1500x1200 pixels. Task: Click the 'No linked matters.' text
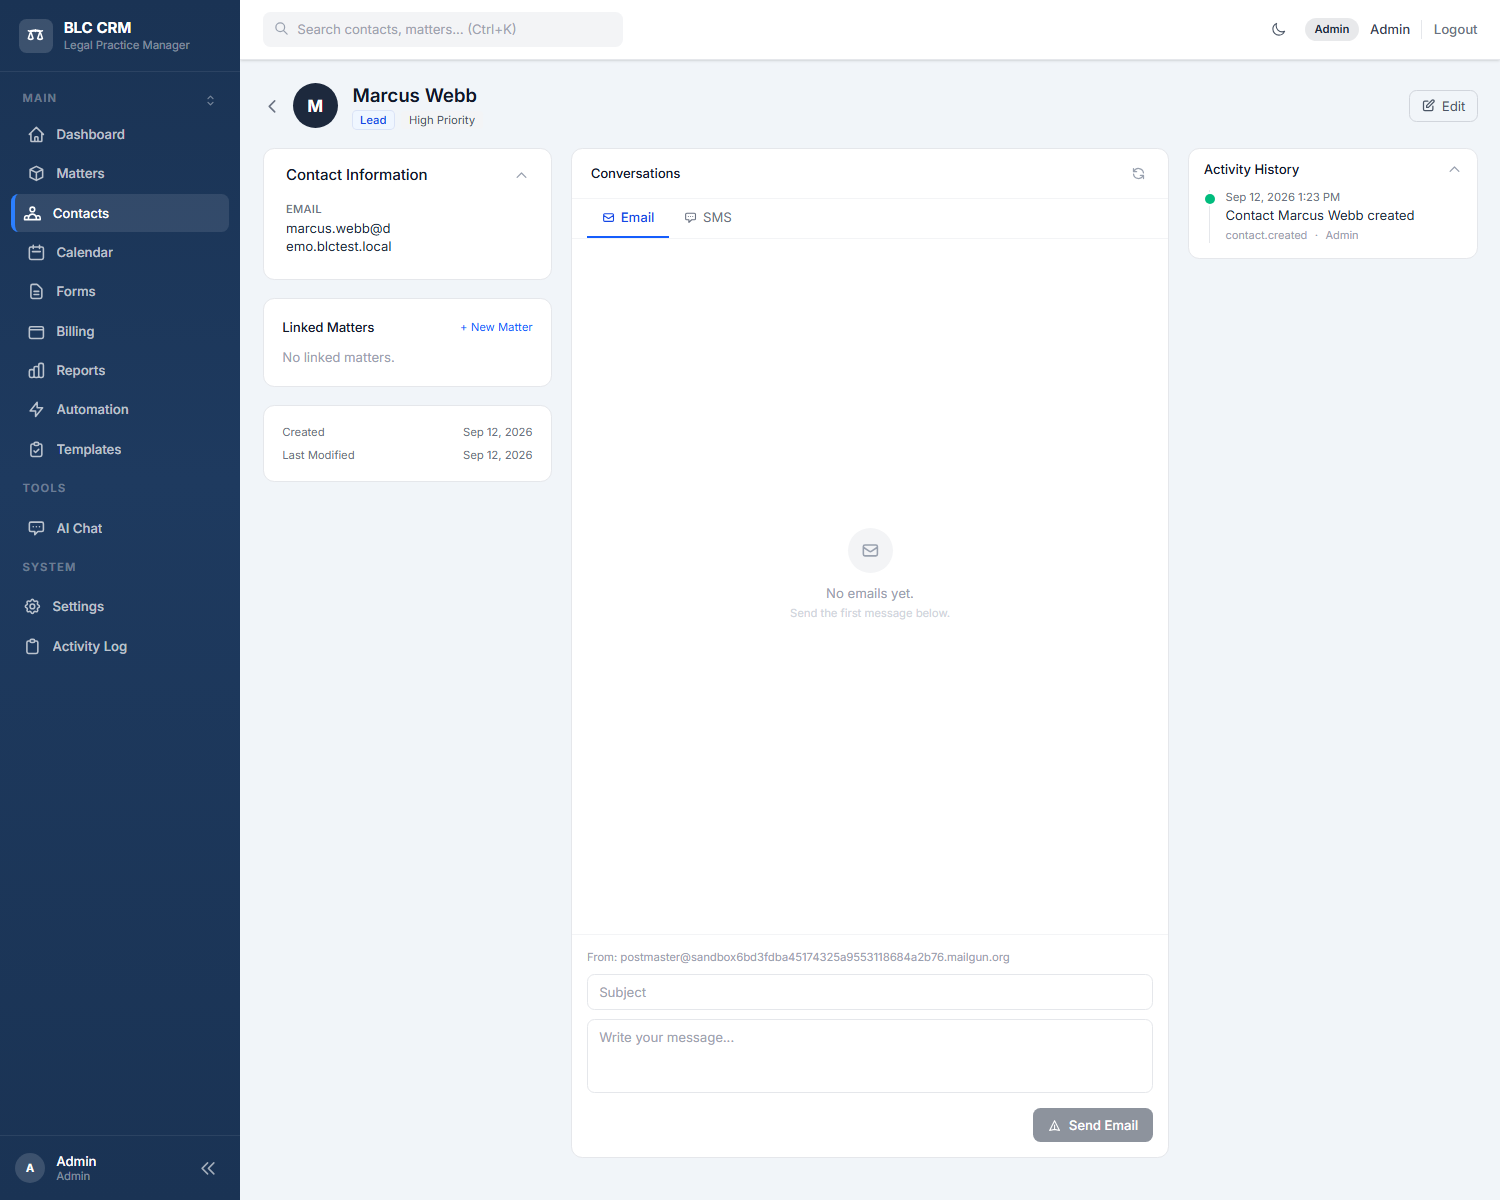click(338, 357)
